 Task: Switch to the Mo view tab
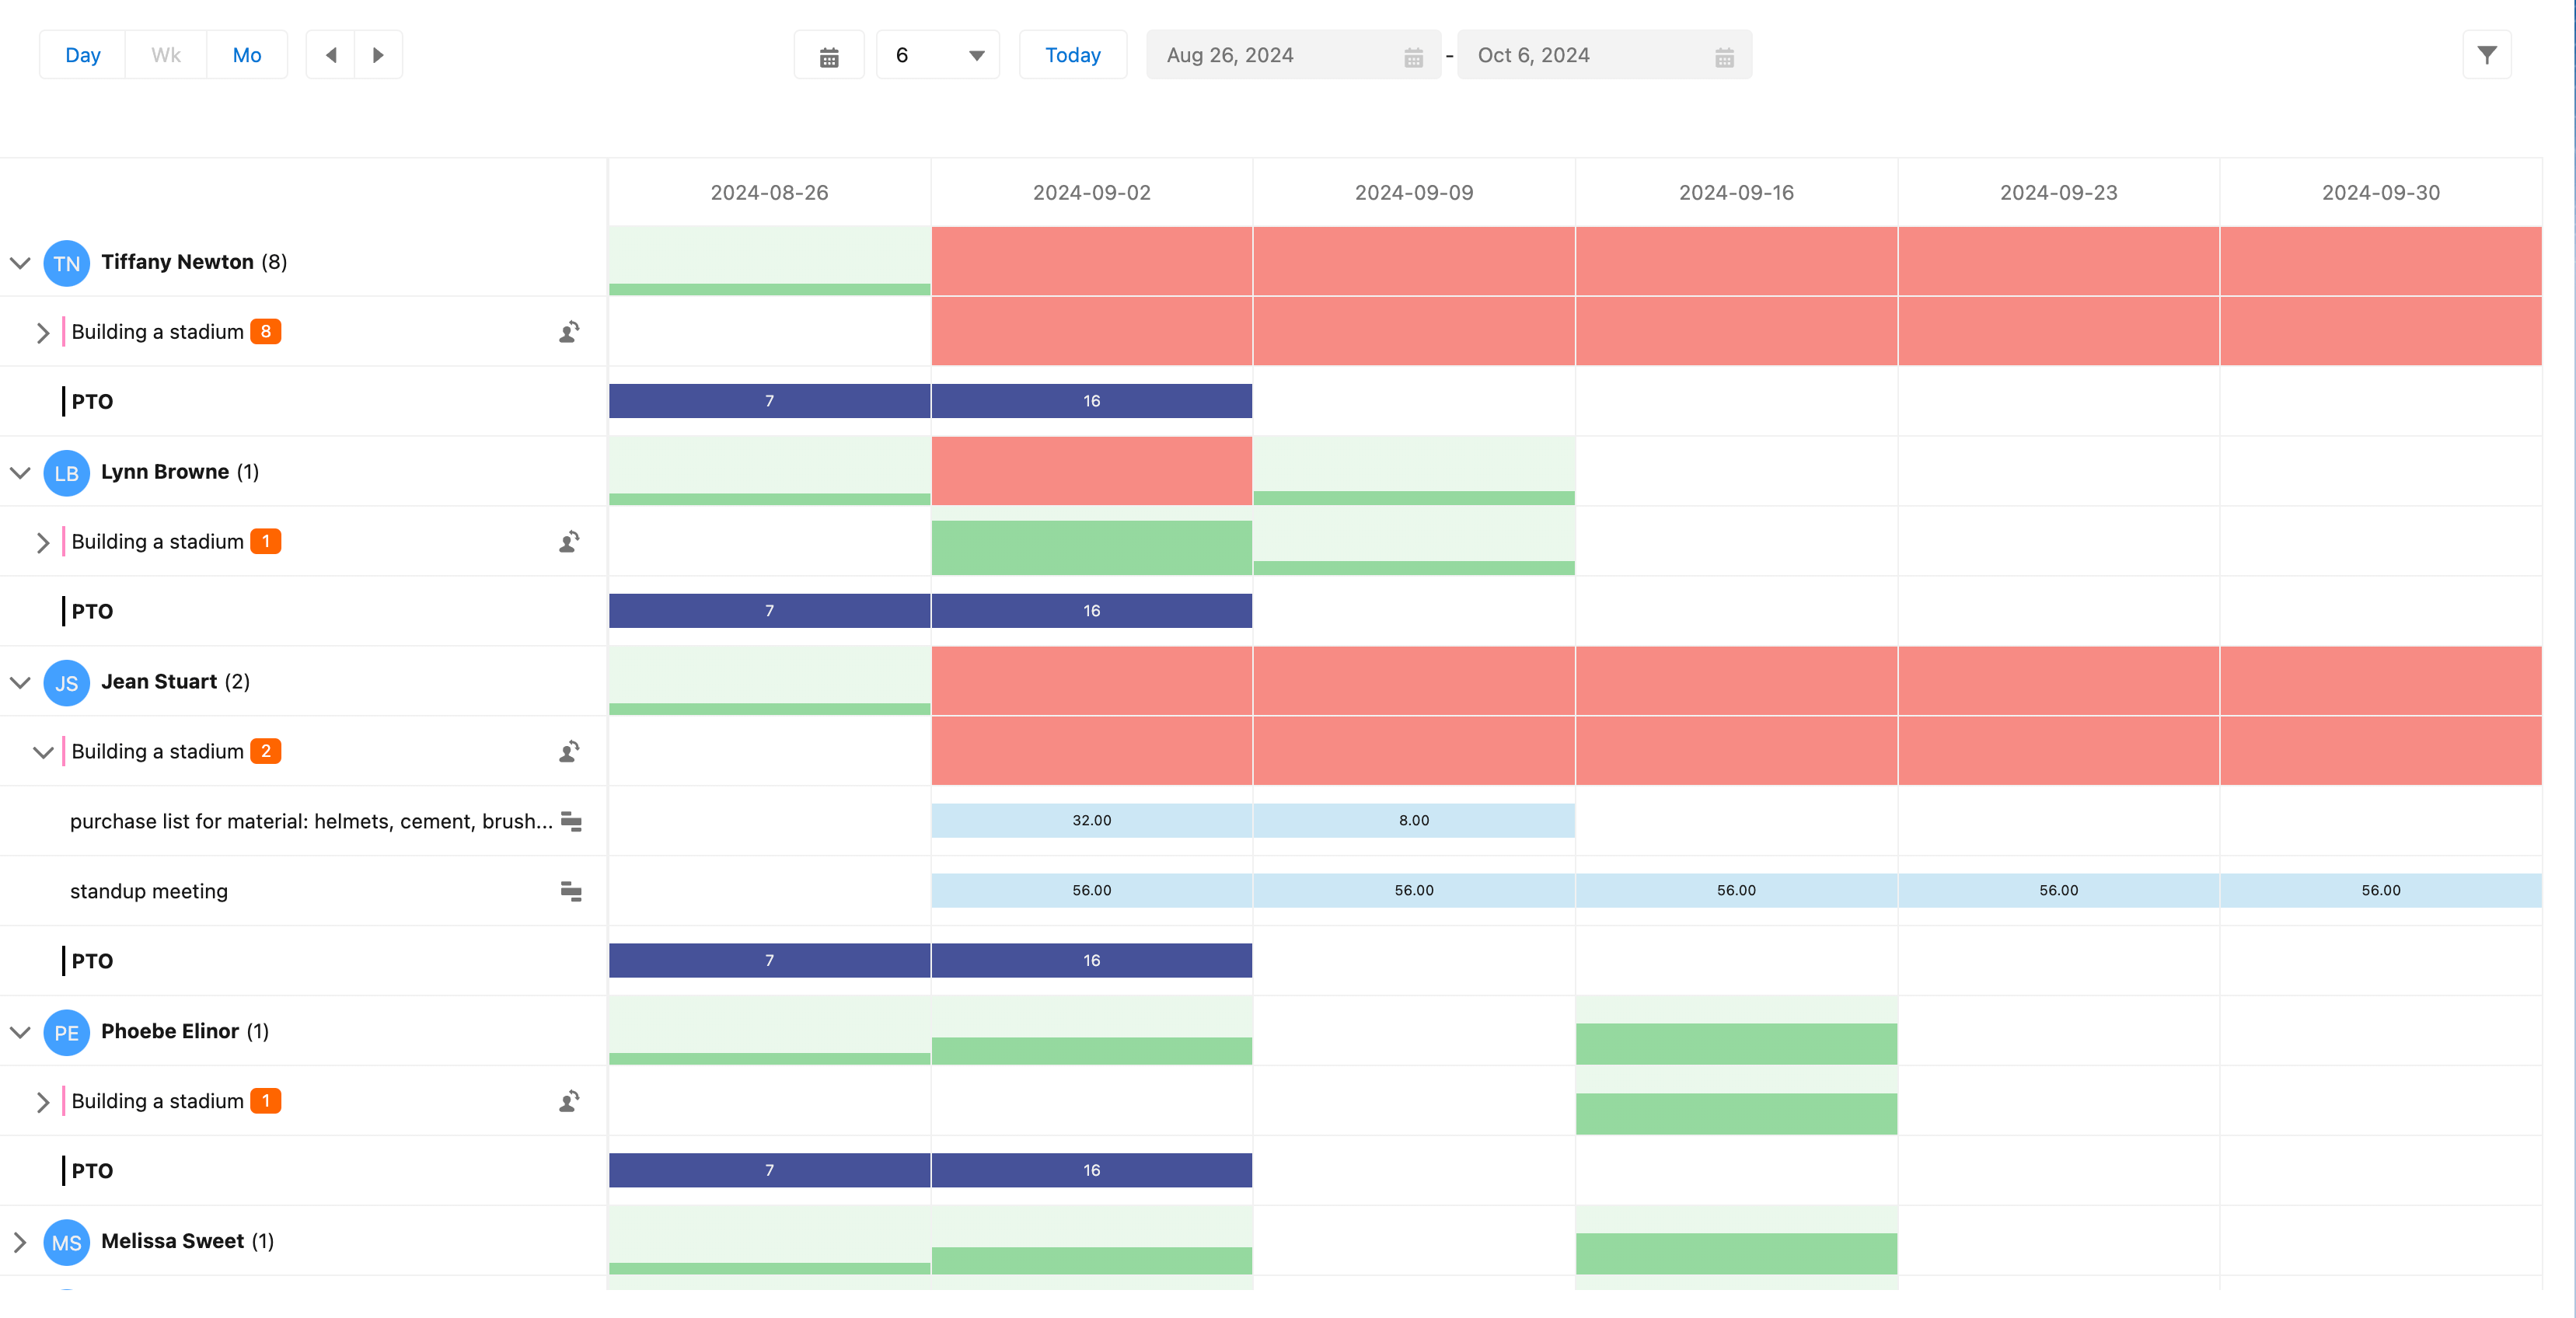[x=247, y=55]
